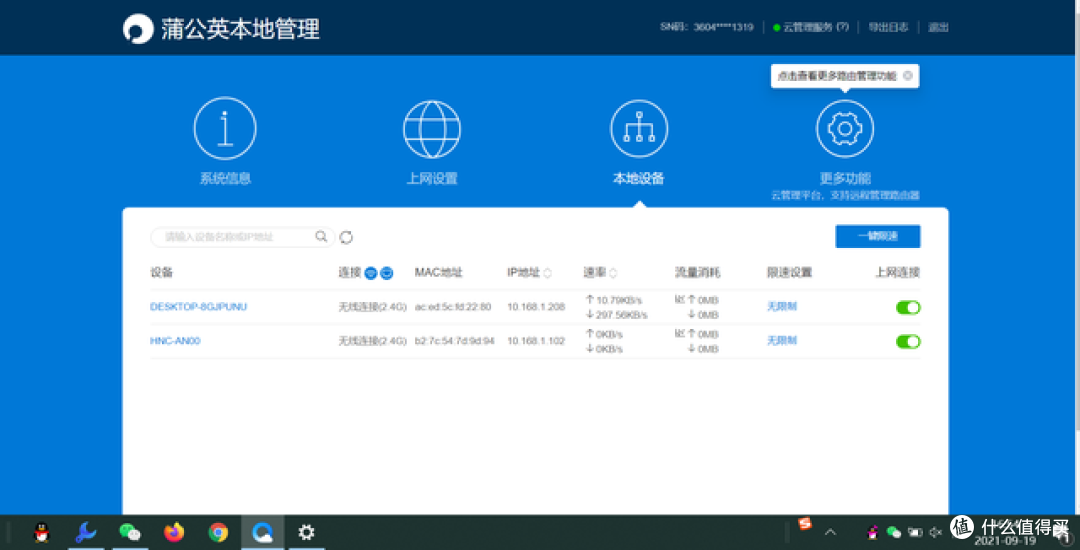
Task: Open QQ penguin in the taskbar
Action: pyautogui.click(x=42, y=532)
